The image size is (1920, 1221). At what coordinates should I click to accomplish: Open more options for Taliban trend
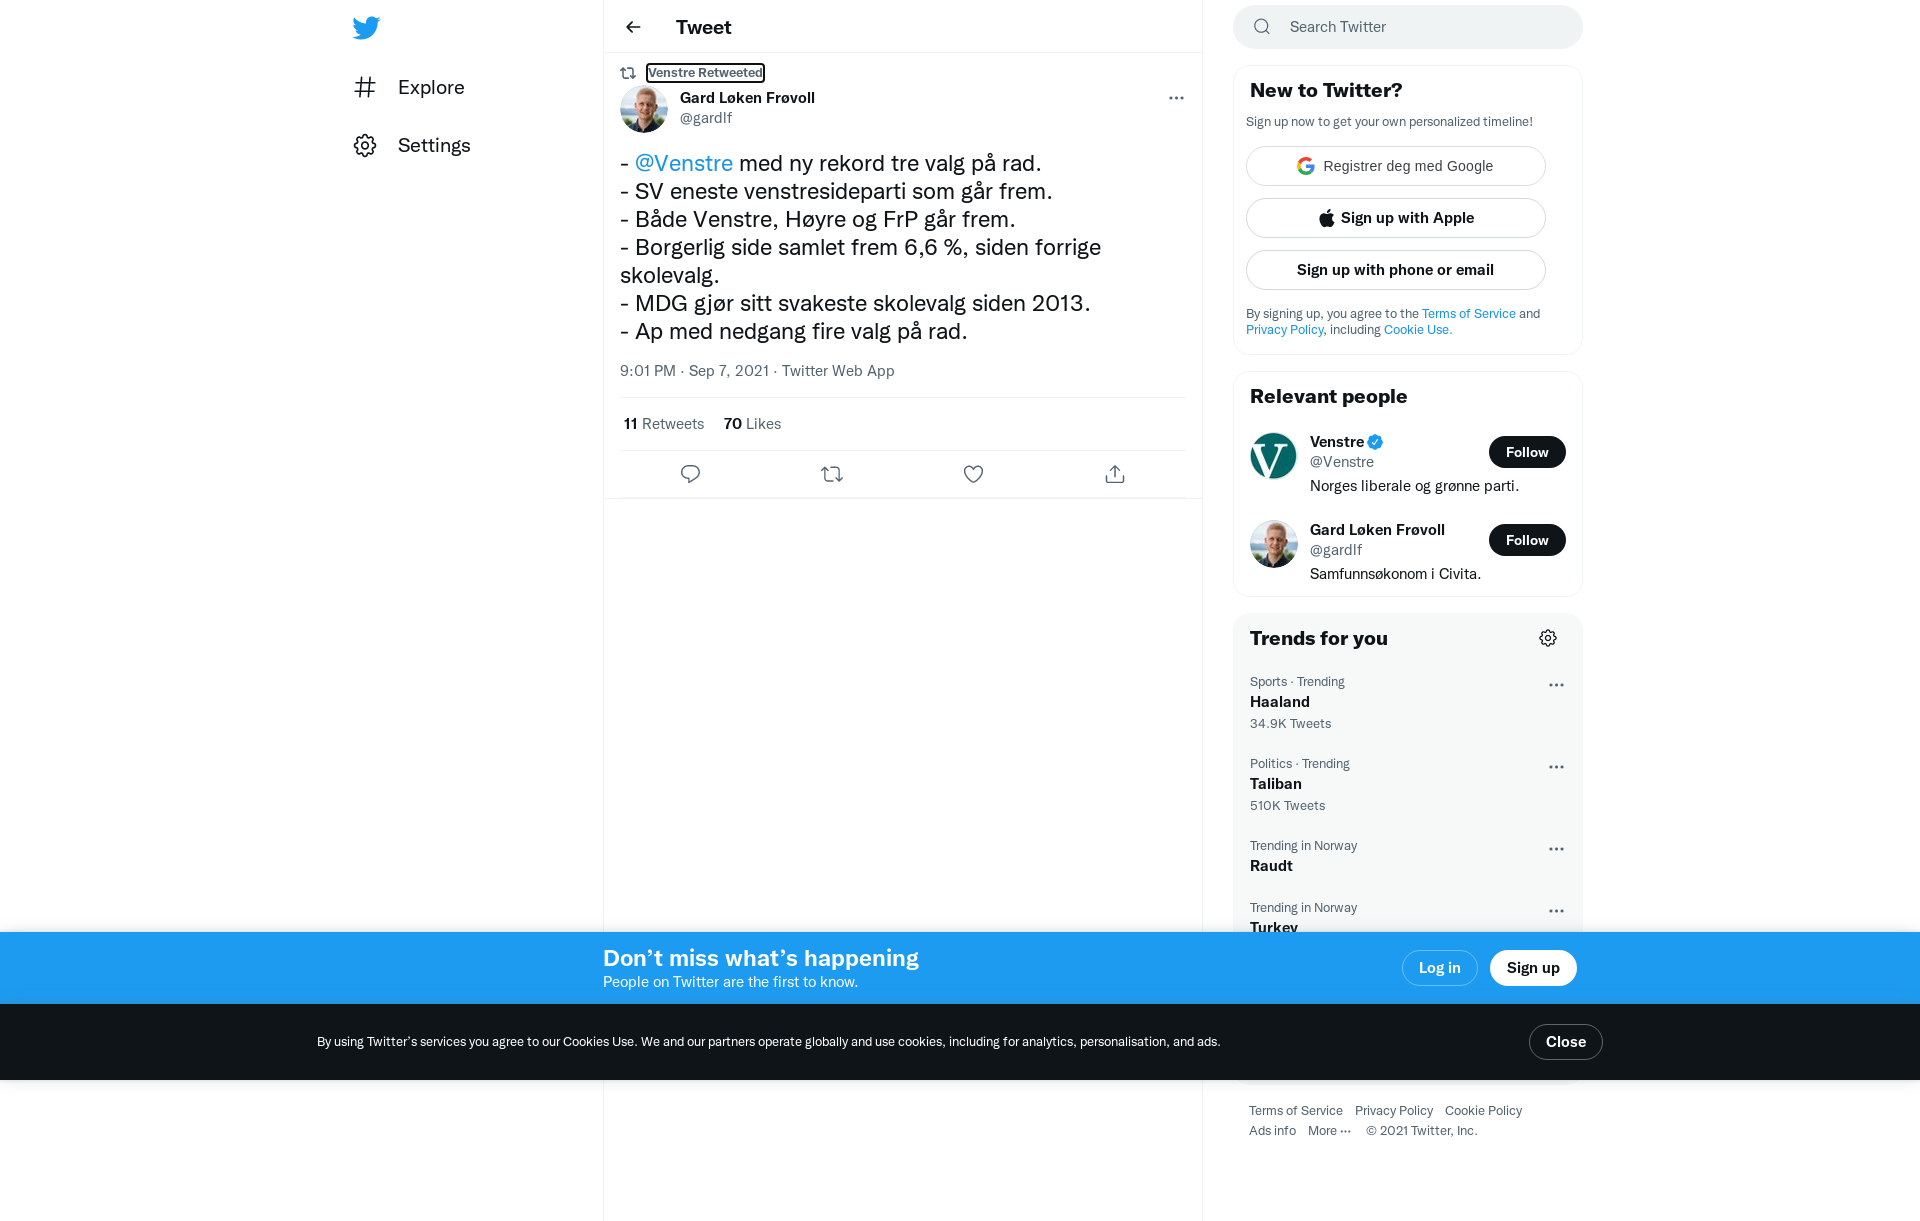[x=1556, y=767]
